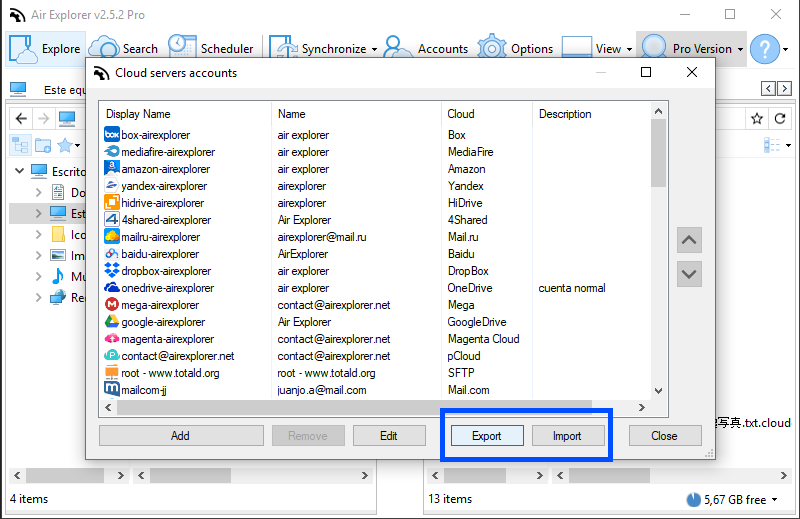Open right pane view mode dropdown
The image size is (800, 519).
pyautogui.click(x=789, y=145)
